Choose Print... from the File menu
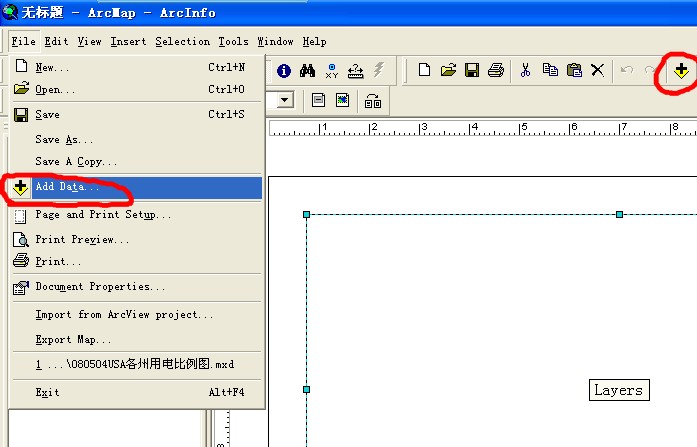The height and width of the screenshot is (447, 697). pos(136,261)
